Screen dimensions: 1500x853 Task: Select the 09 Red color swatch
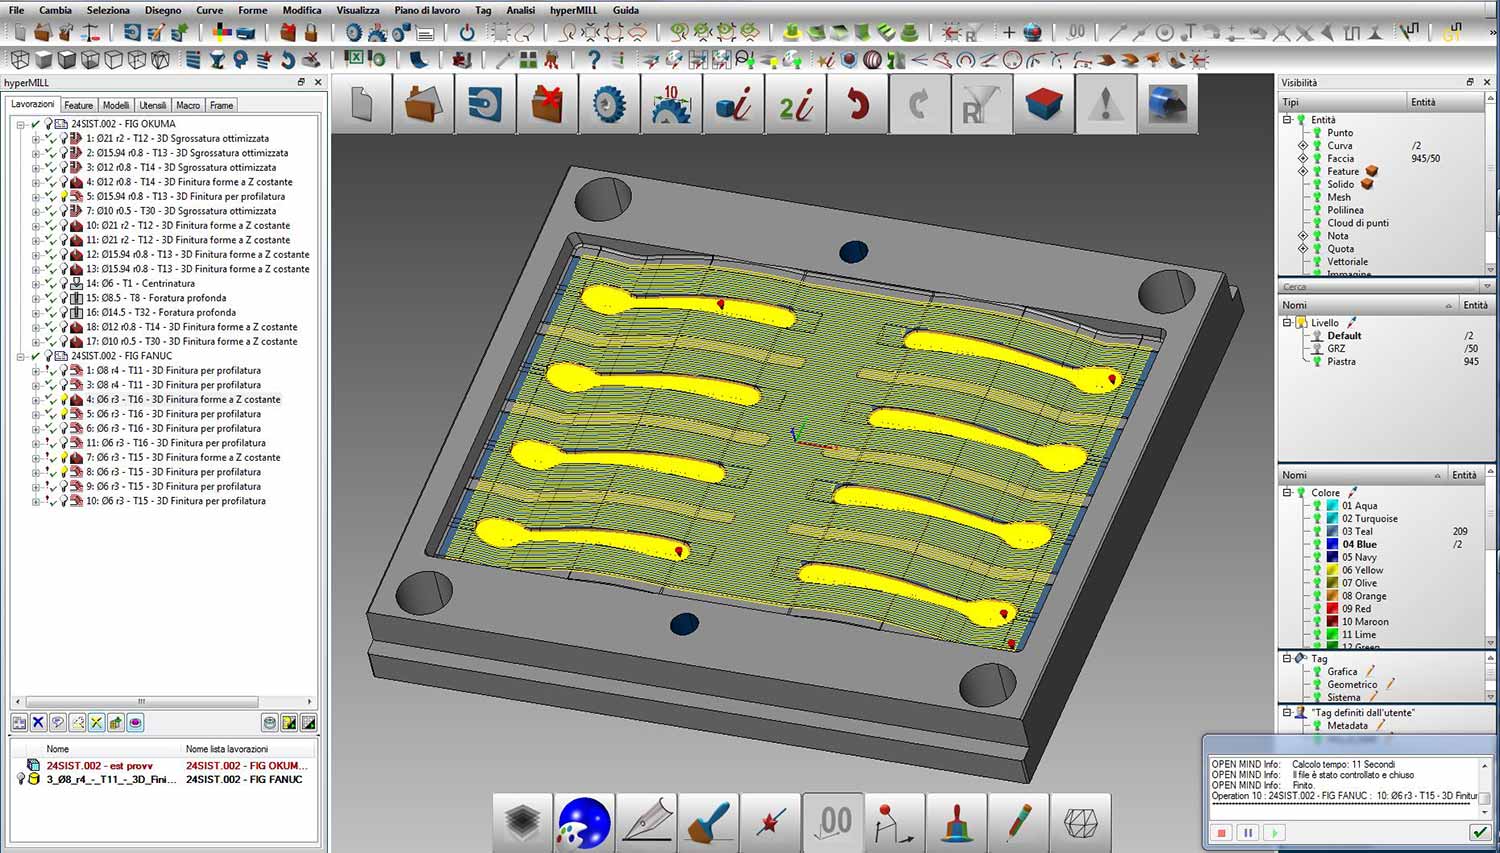[x=1332, y=608]
